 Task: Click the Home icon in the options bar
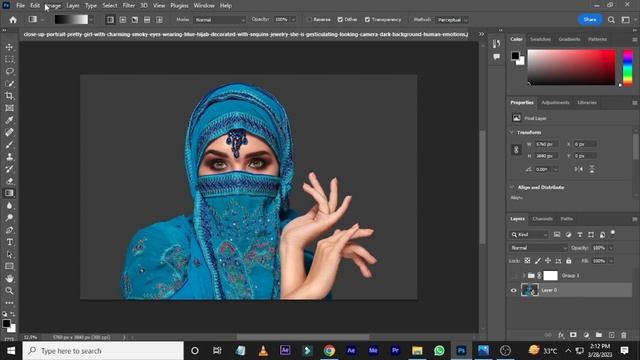coord(13,20)
